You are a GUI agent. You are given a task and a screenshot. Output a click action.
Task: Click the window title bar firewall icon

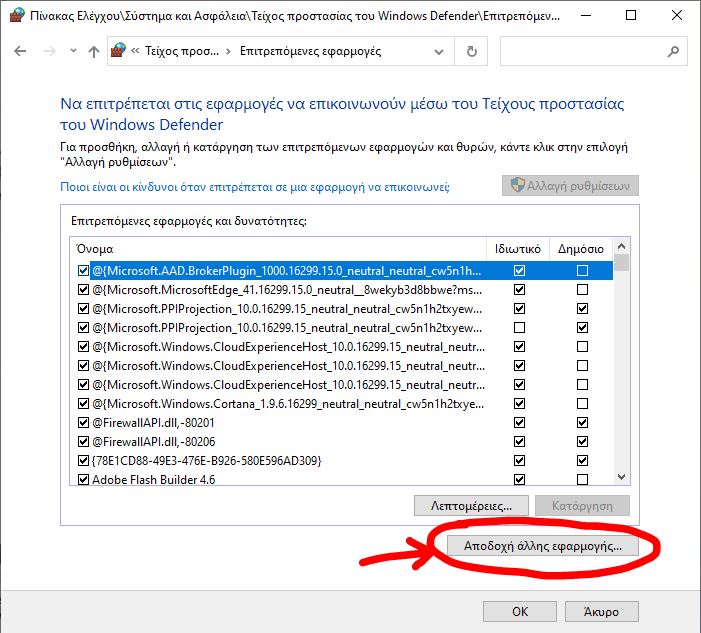pos(17,16)
